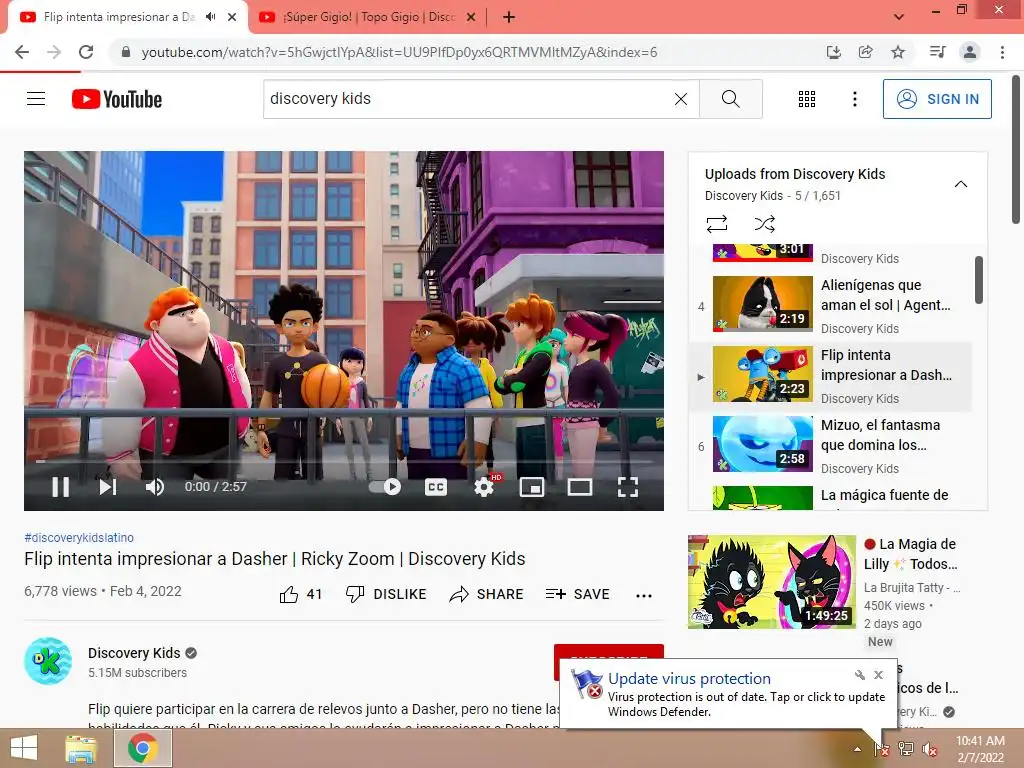Open Windows Start button
1024x768 pixels.
(x=24, y=748)
